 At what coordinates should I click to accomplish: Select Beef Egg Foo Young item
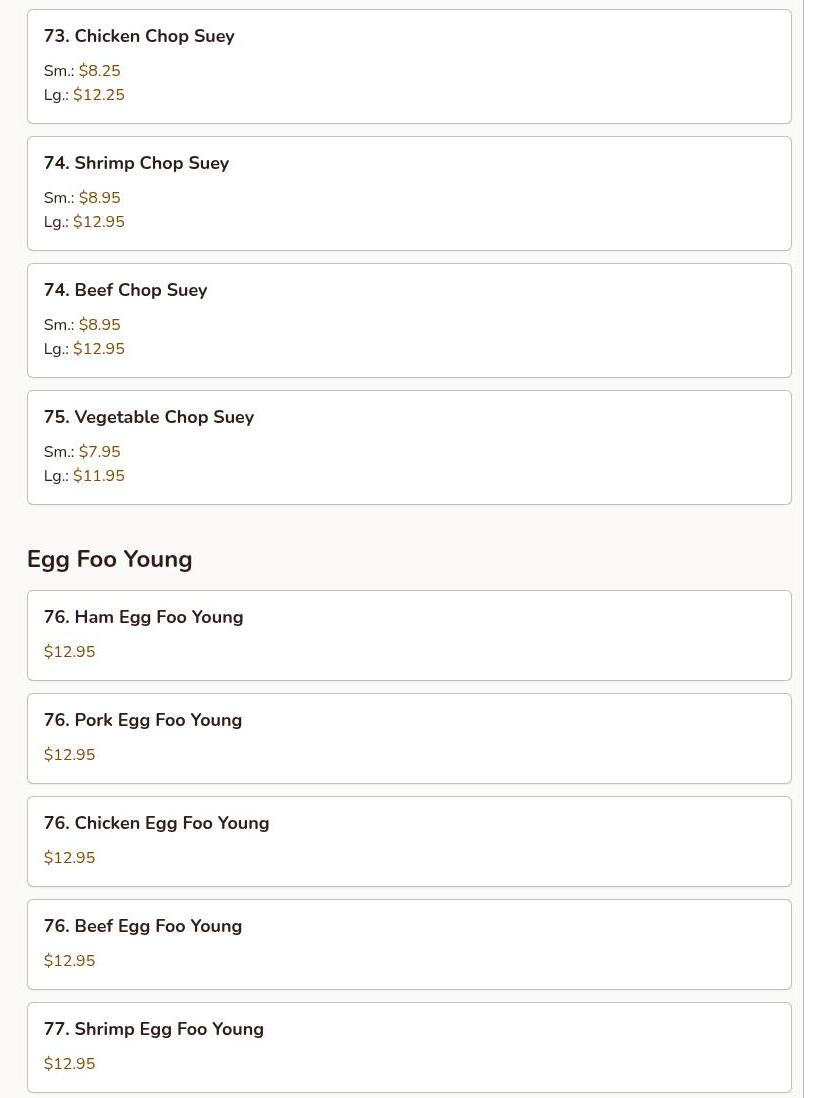(x=143, y=926)
